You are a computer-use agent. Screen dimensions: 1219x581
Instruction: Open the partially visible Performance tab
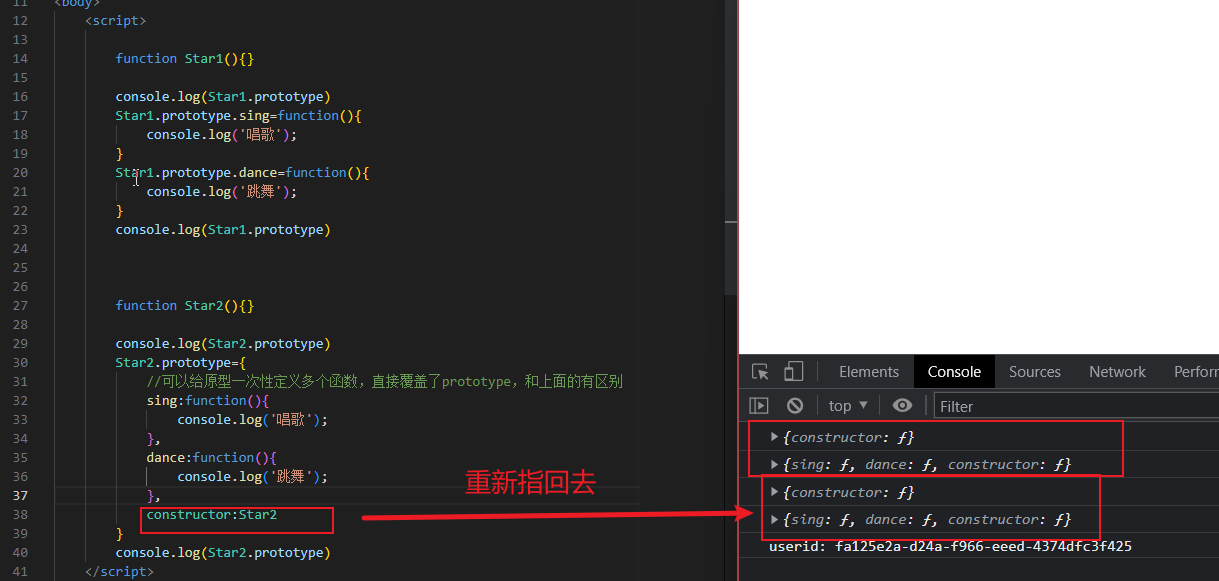(x=1196, y=372)
